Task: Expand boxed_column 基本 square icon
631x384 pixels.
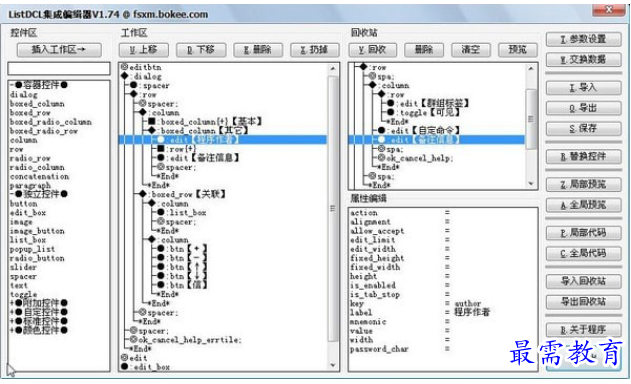Action: (x=151, y=121)
